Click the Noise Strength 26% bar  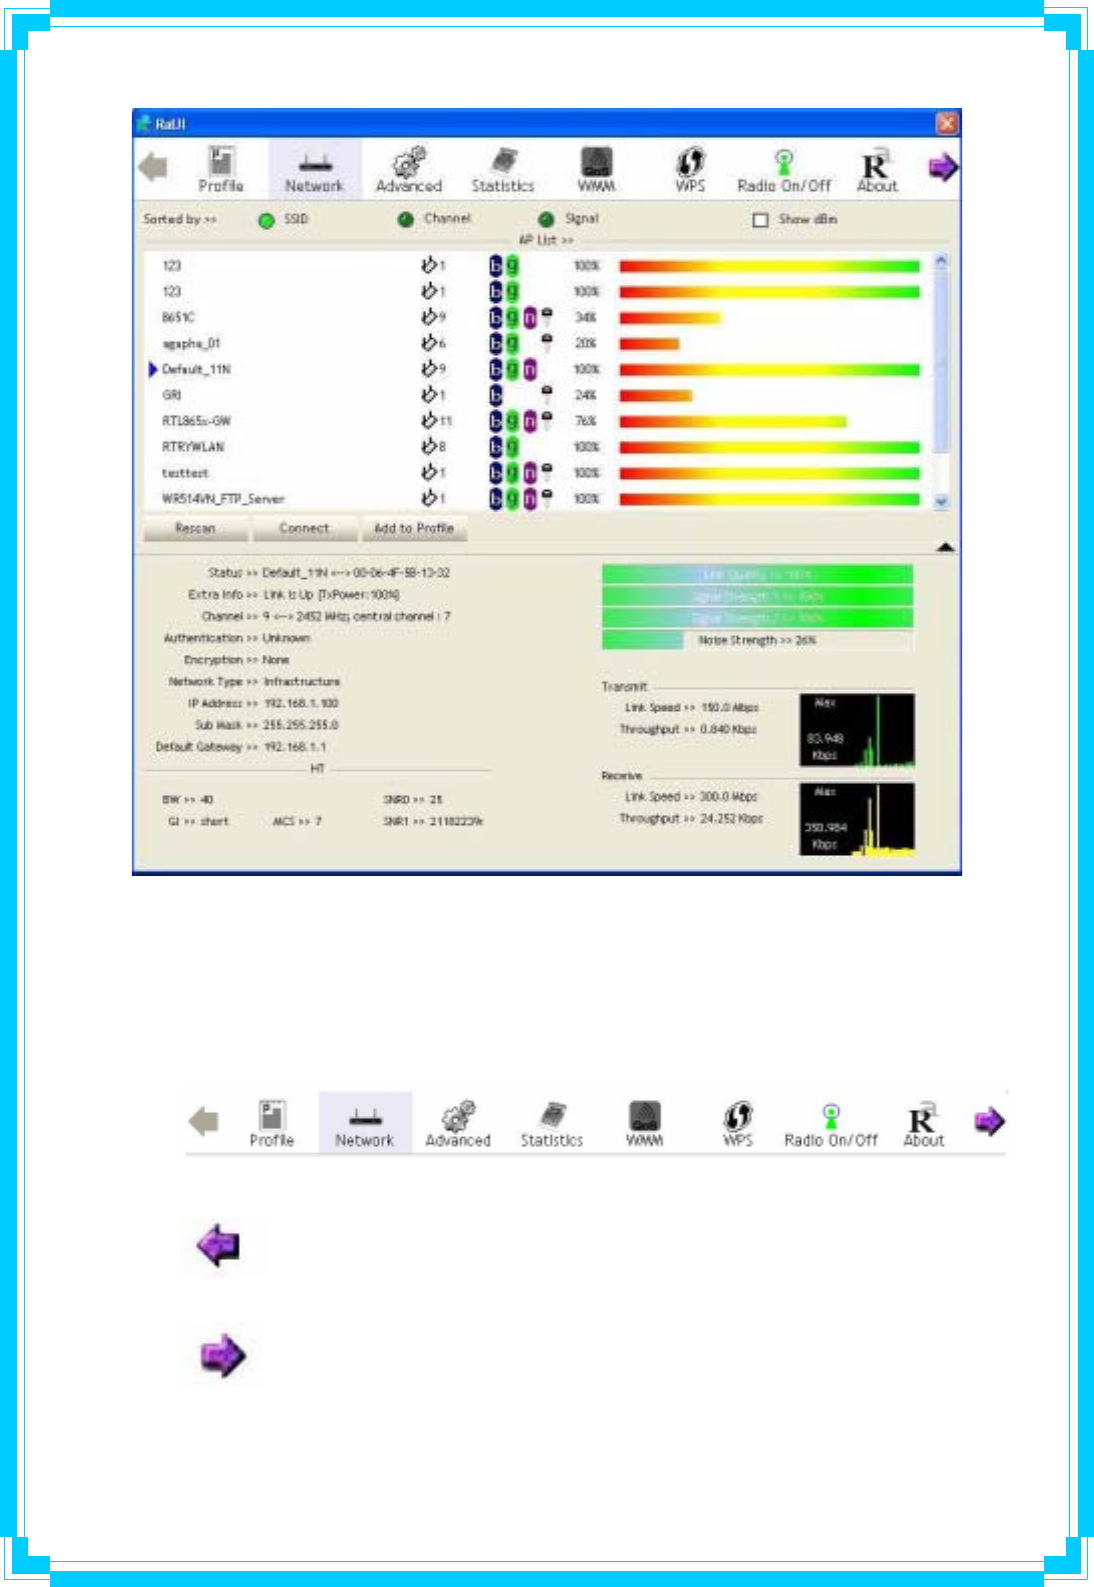coord(758,640)
